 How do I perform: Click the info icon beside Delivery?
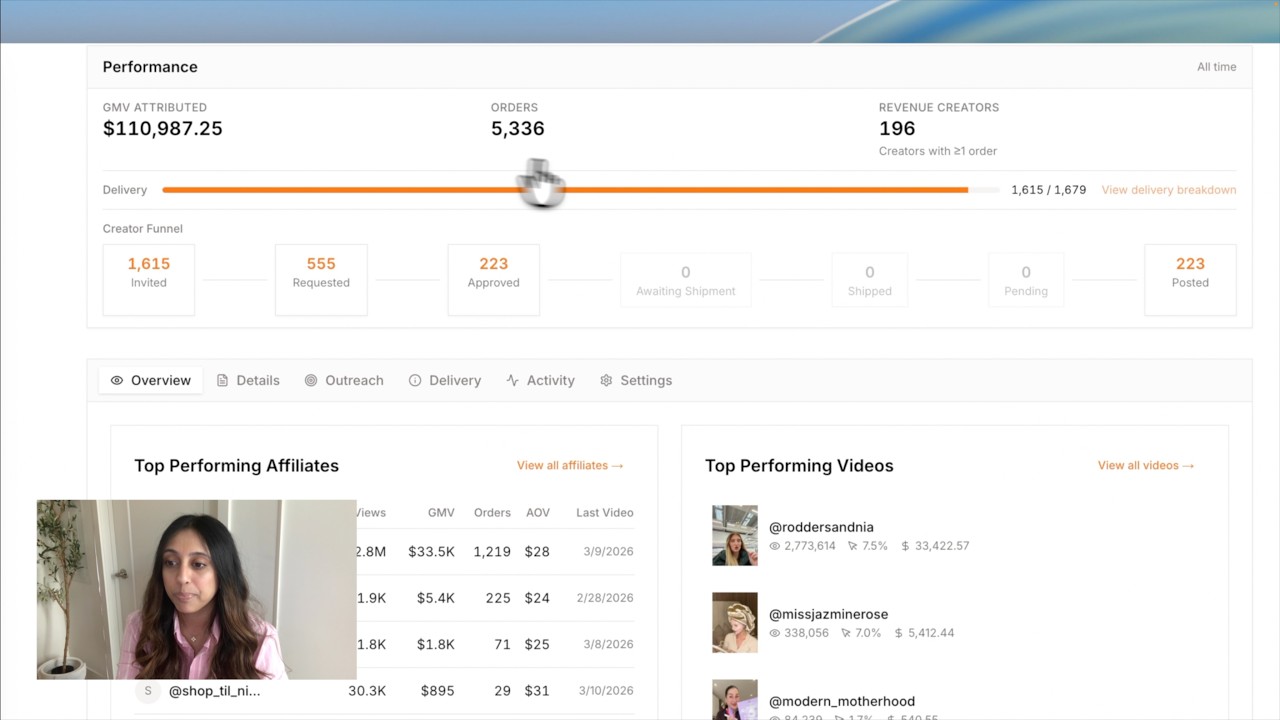coord(415,380)
